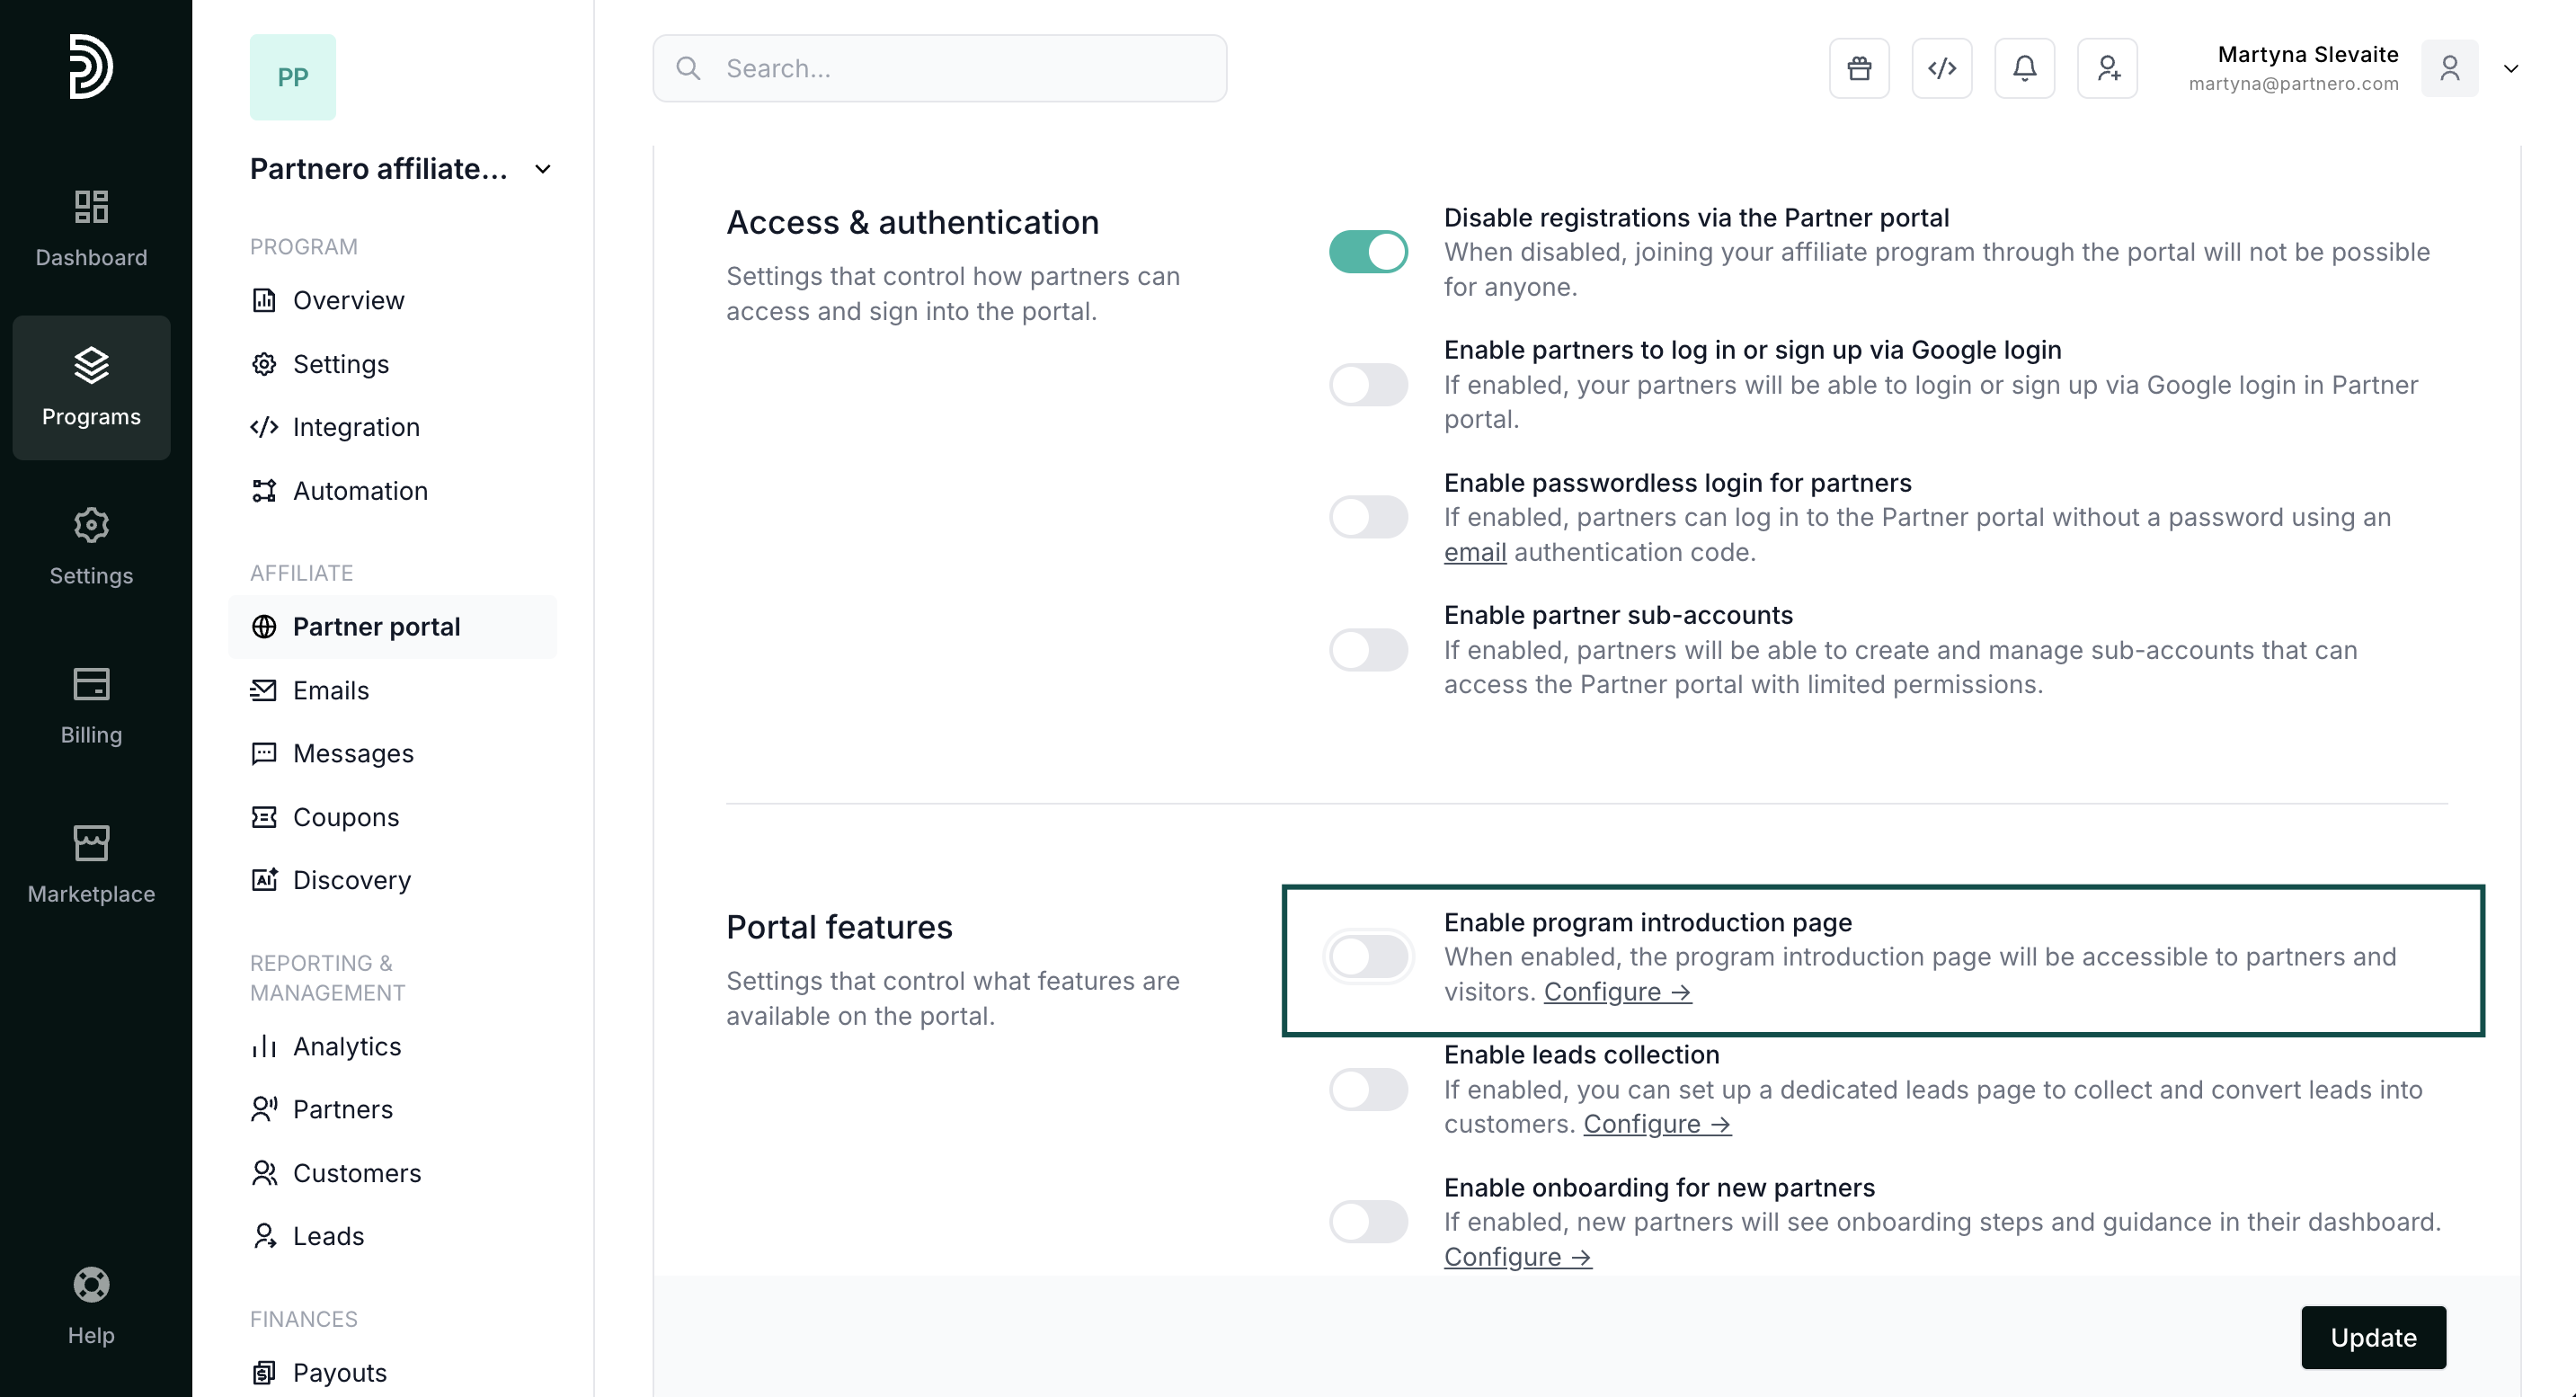The image size is (2576, 1397).
Task: Open Configure link under leads collection
Action: click(x=1656, y=1124)
